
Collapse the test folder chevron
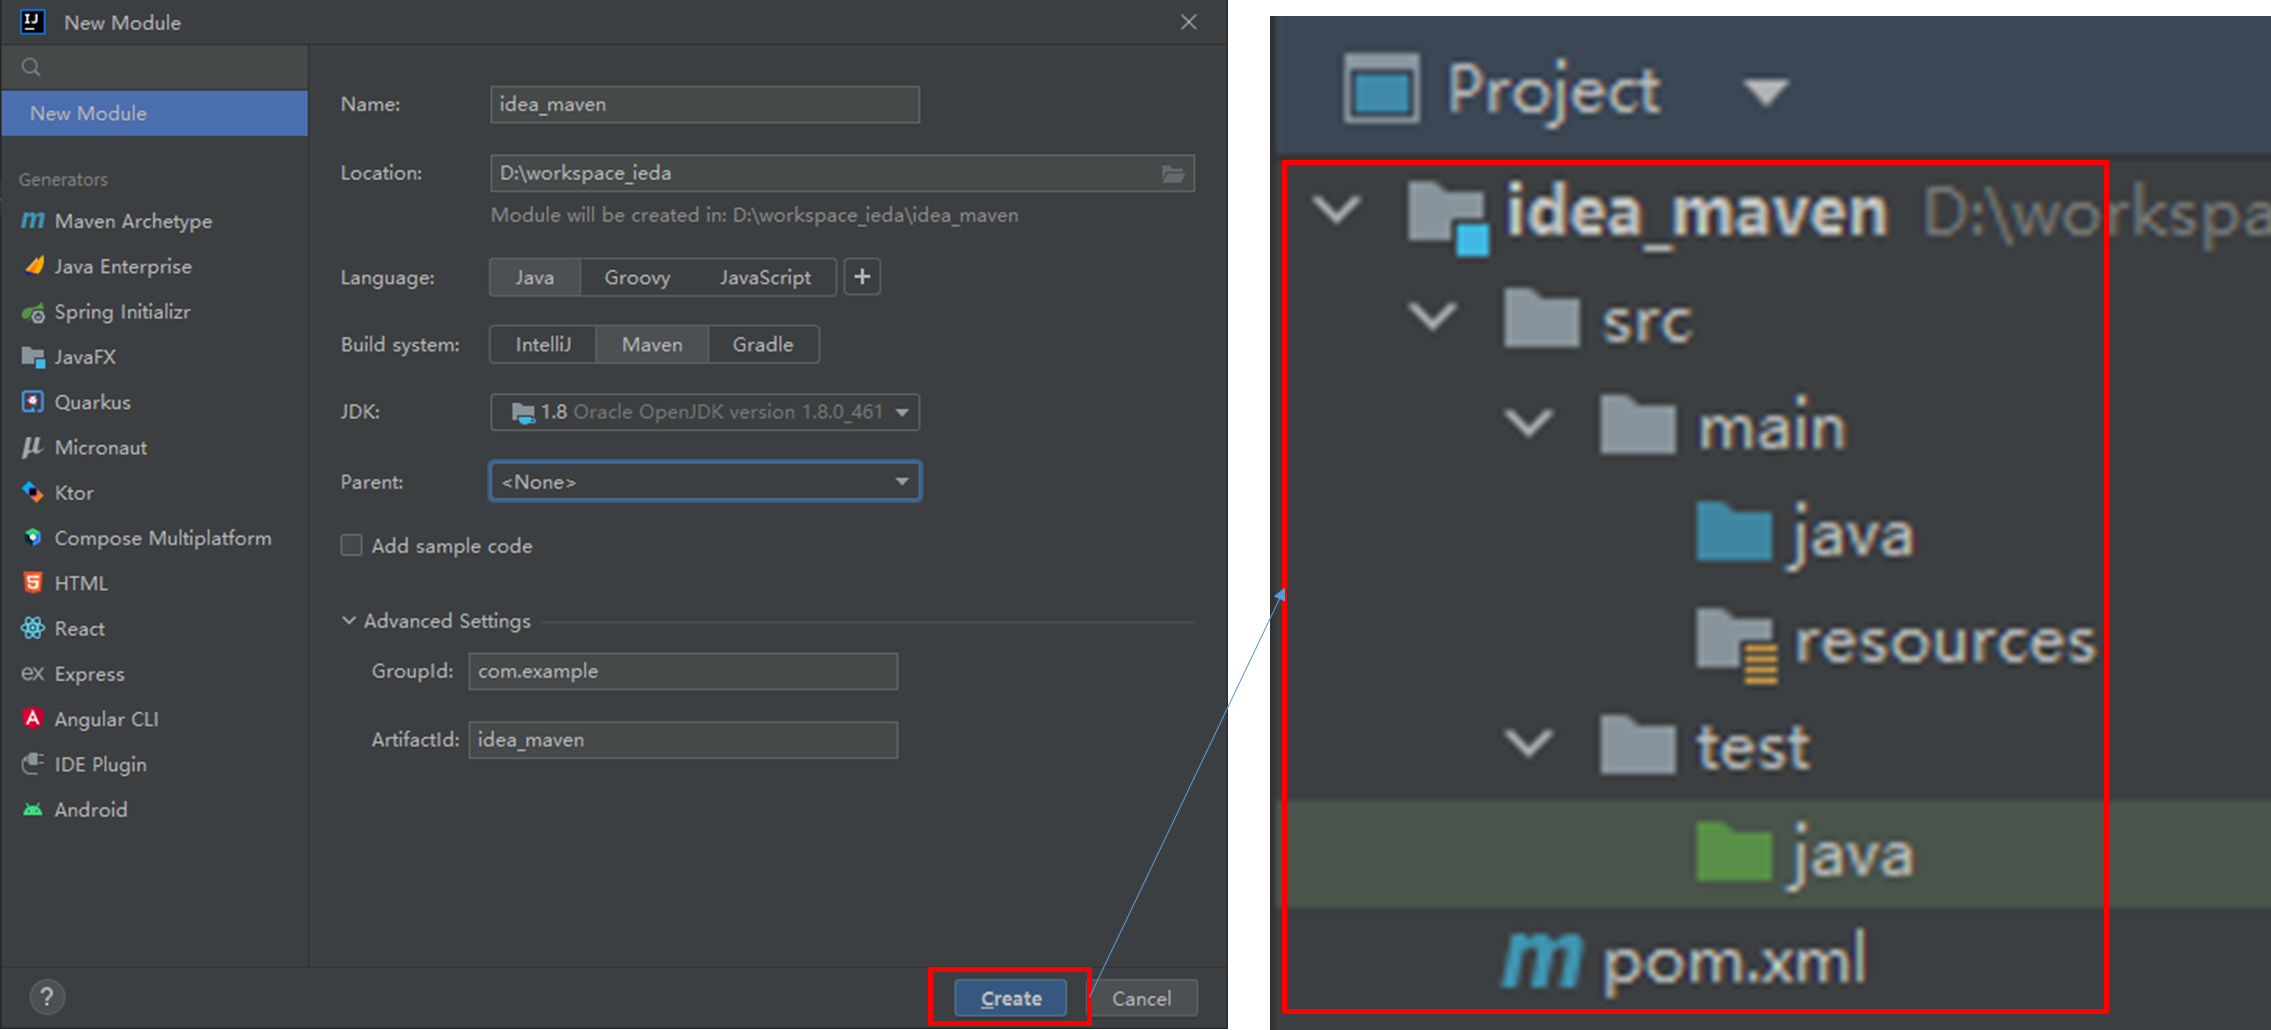[1529, 743]
